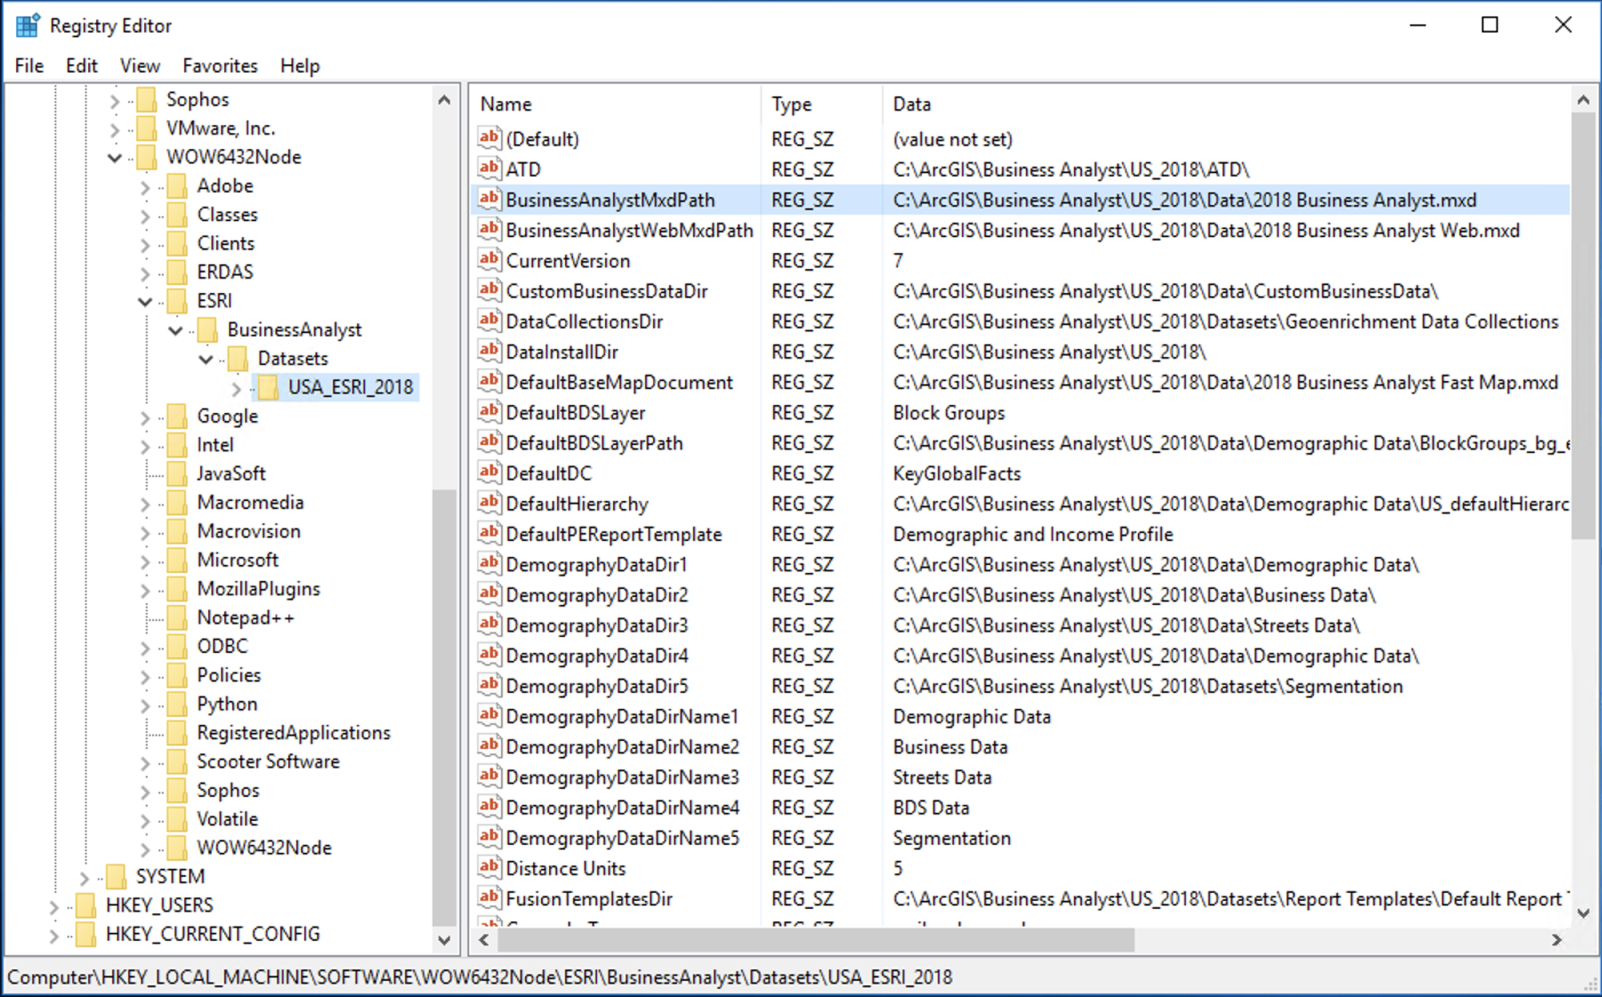Click the string icon beside DefaultHierarchy
The image size is (1602, 997).
click(x=489, y=503)
